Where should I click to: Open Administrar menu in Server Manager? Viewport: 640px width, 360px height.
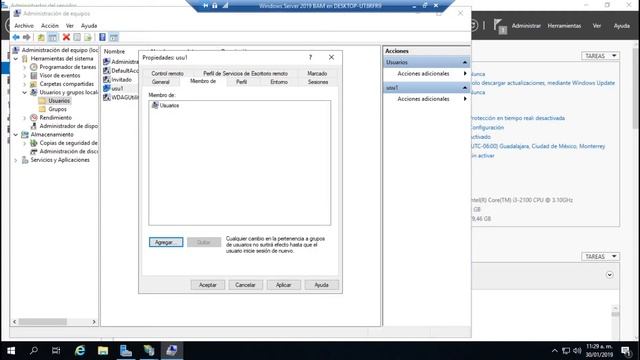tap(526, 26)
